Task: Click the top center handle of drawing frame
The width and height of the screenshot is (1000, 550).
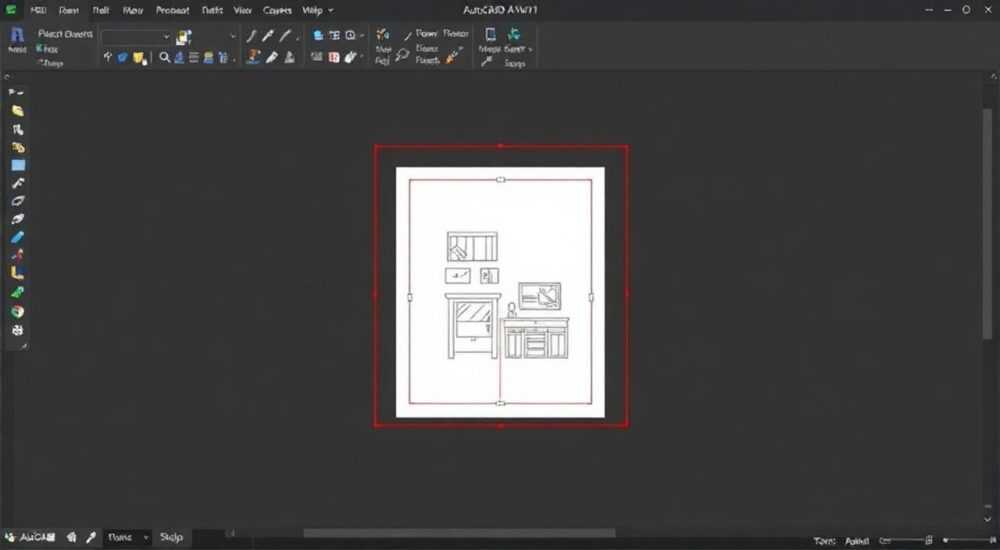Action: click(x=501, y=180)
